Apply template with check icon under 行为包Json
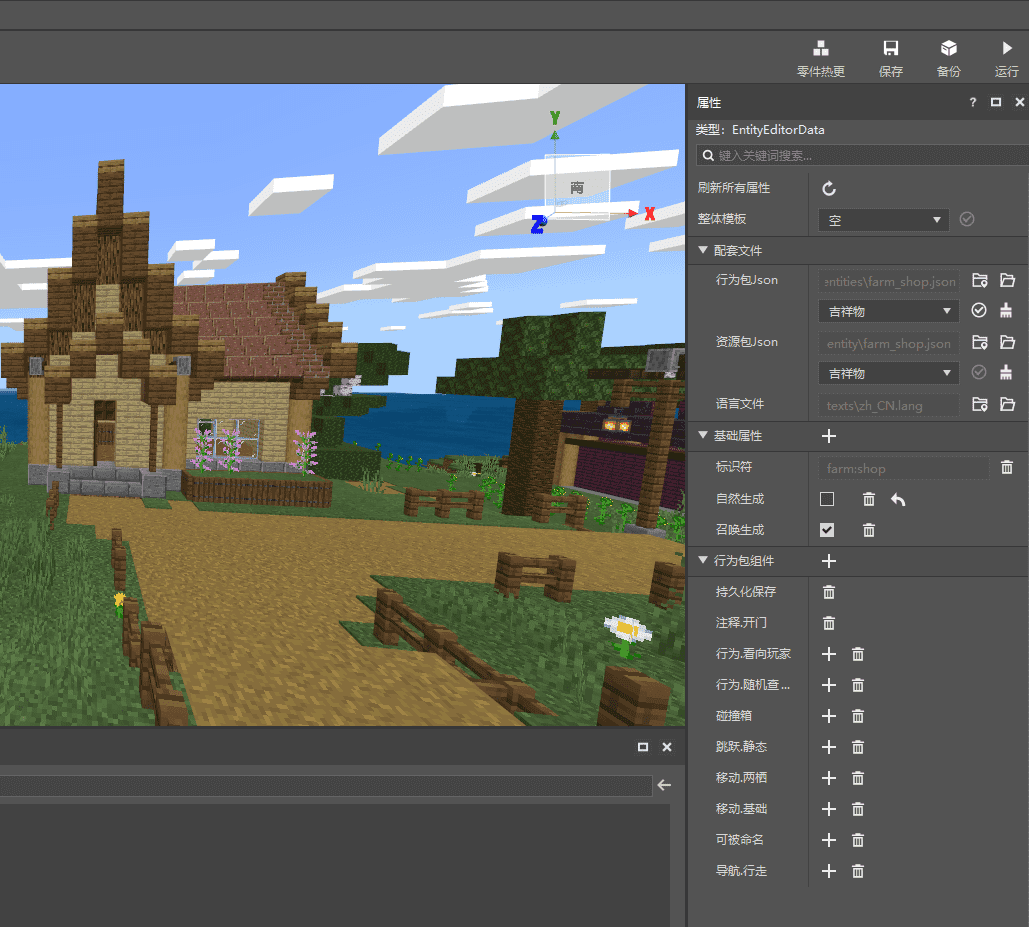 point(978,310)
